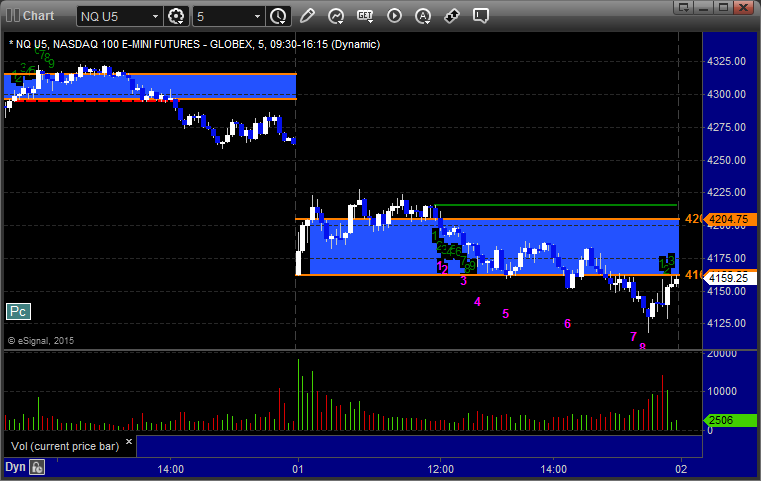Click the 4225.00 price axis label
This screenshot has width=761, height=481.
point(727,192)
